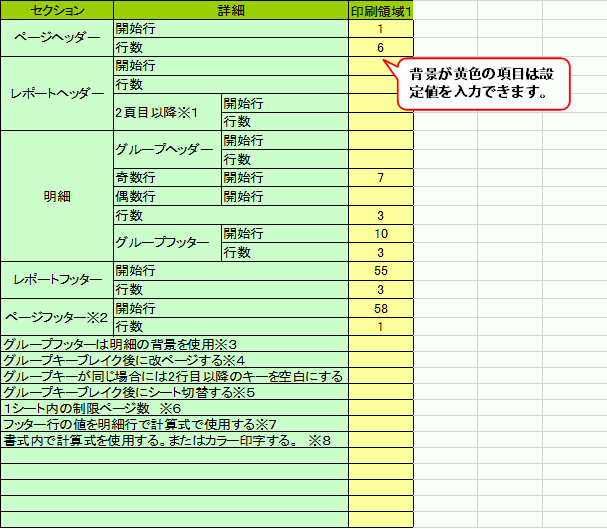Viewport: 607px width, 529px height.
Task: Select グループフッター 行数 value cell showing 3
Action: (x=381, y=252)
